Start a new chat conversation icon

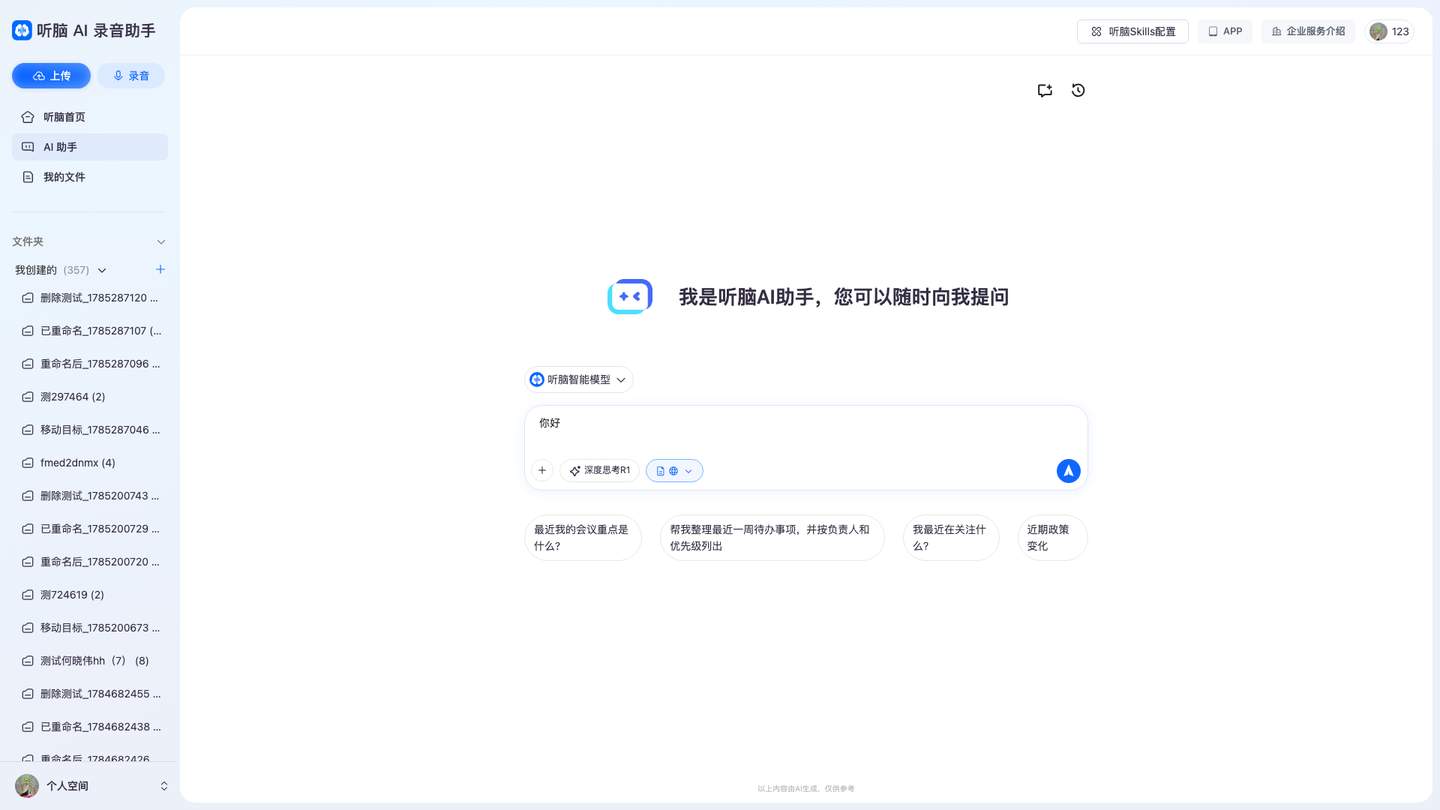1045,90
